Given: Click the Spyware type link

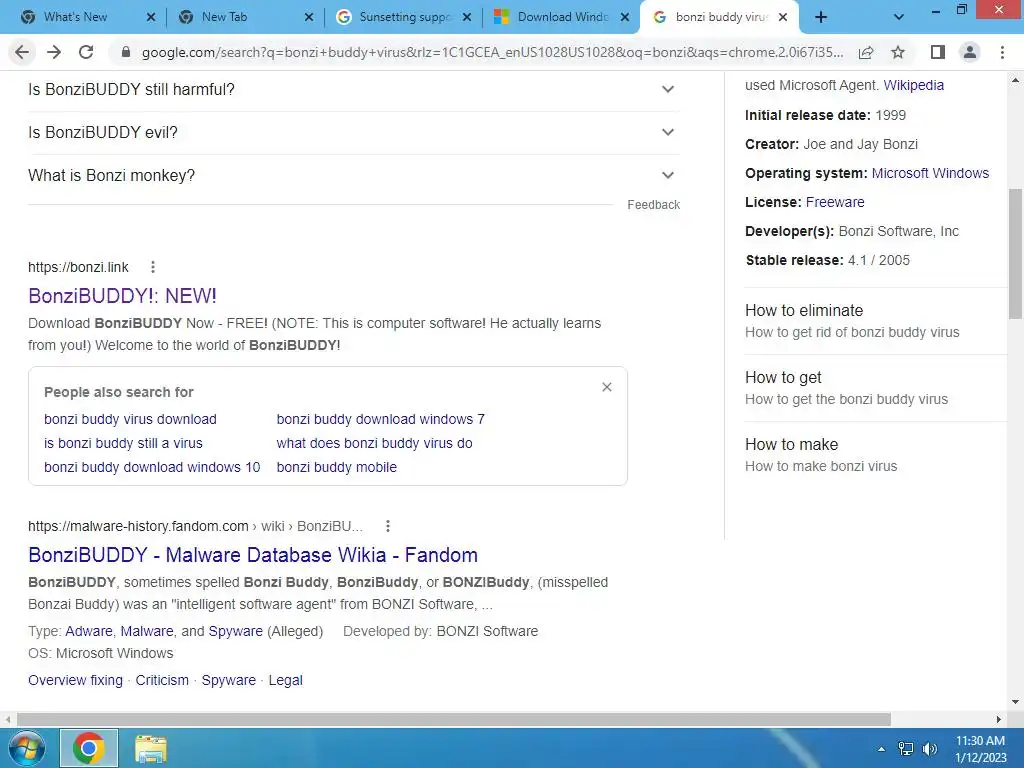Looking at the screenshot, I should [x=235, y=632].
